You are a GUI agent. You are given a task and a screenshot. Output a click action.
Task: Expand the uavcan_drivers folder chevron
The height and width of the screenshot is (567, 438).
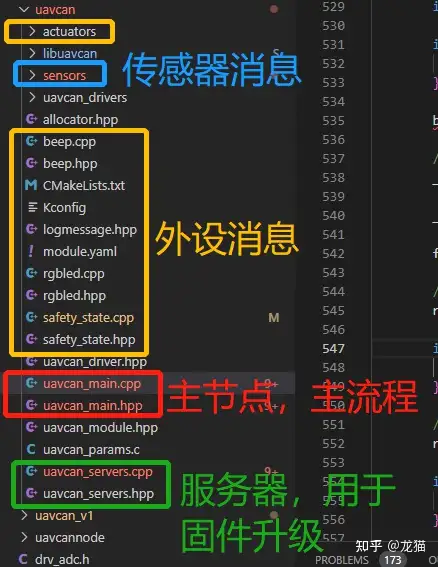point(32,97)
